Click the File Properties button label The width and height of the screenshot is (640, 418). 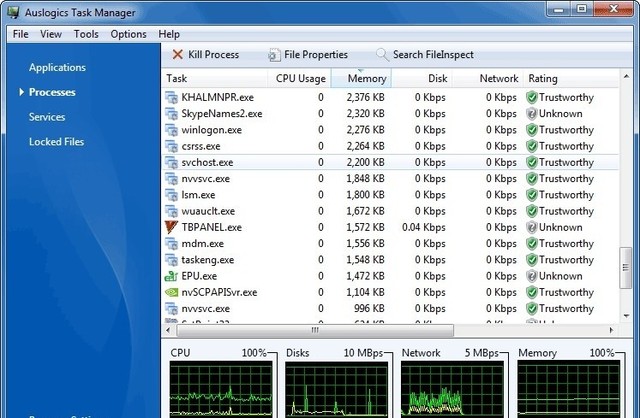point(316,55)
